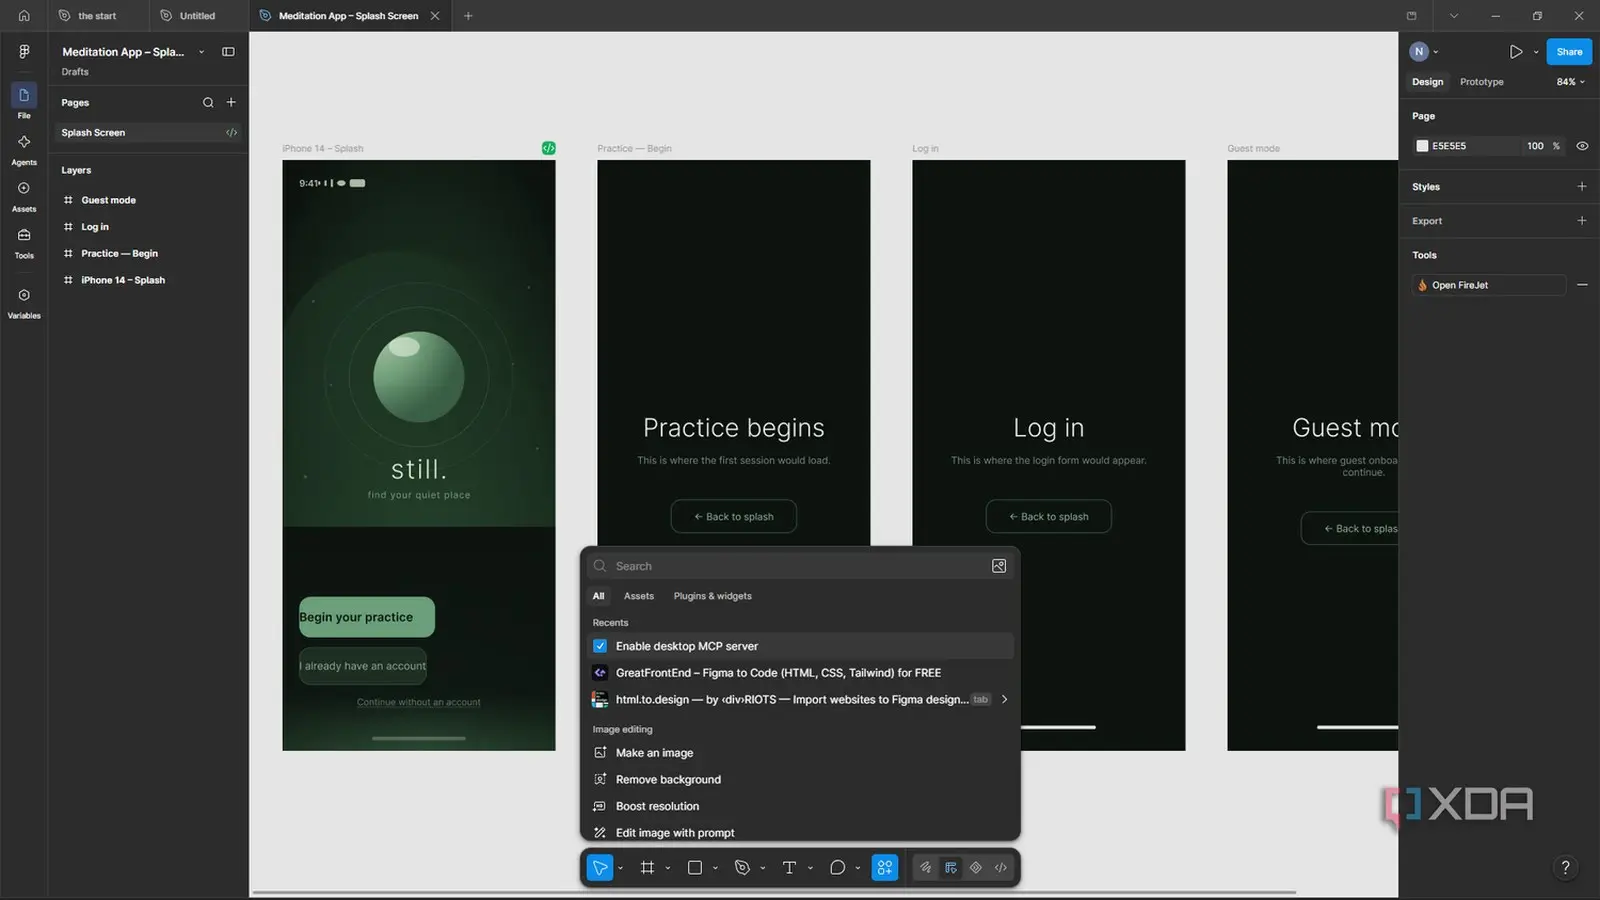Image resolution: width=1600 pixels, height=900 pixels.
Task: Click Back to splash in Log in frame
Action: 1048,517
